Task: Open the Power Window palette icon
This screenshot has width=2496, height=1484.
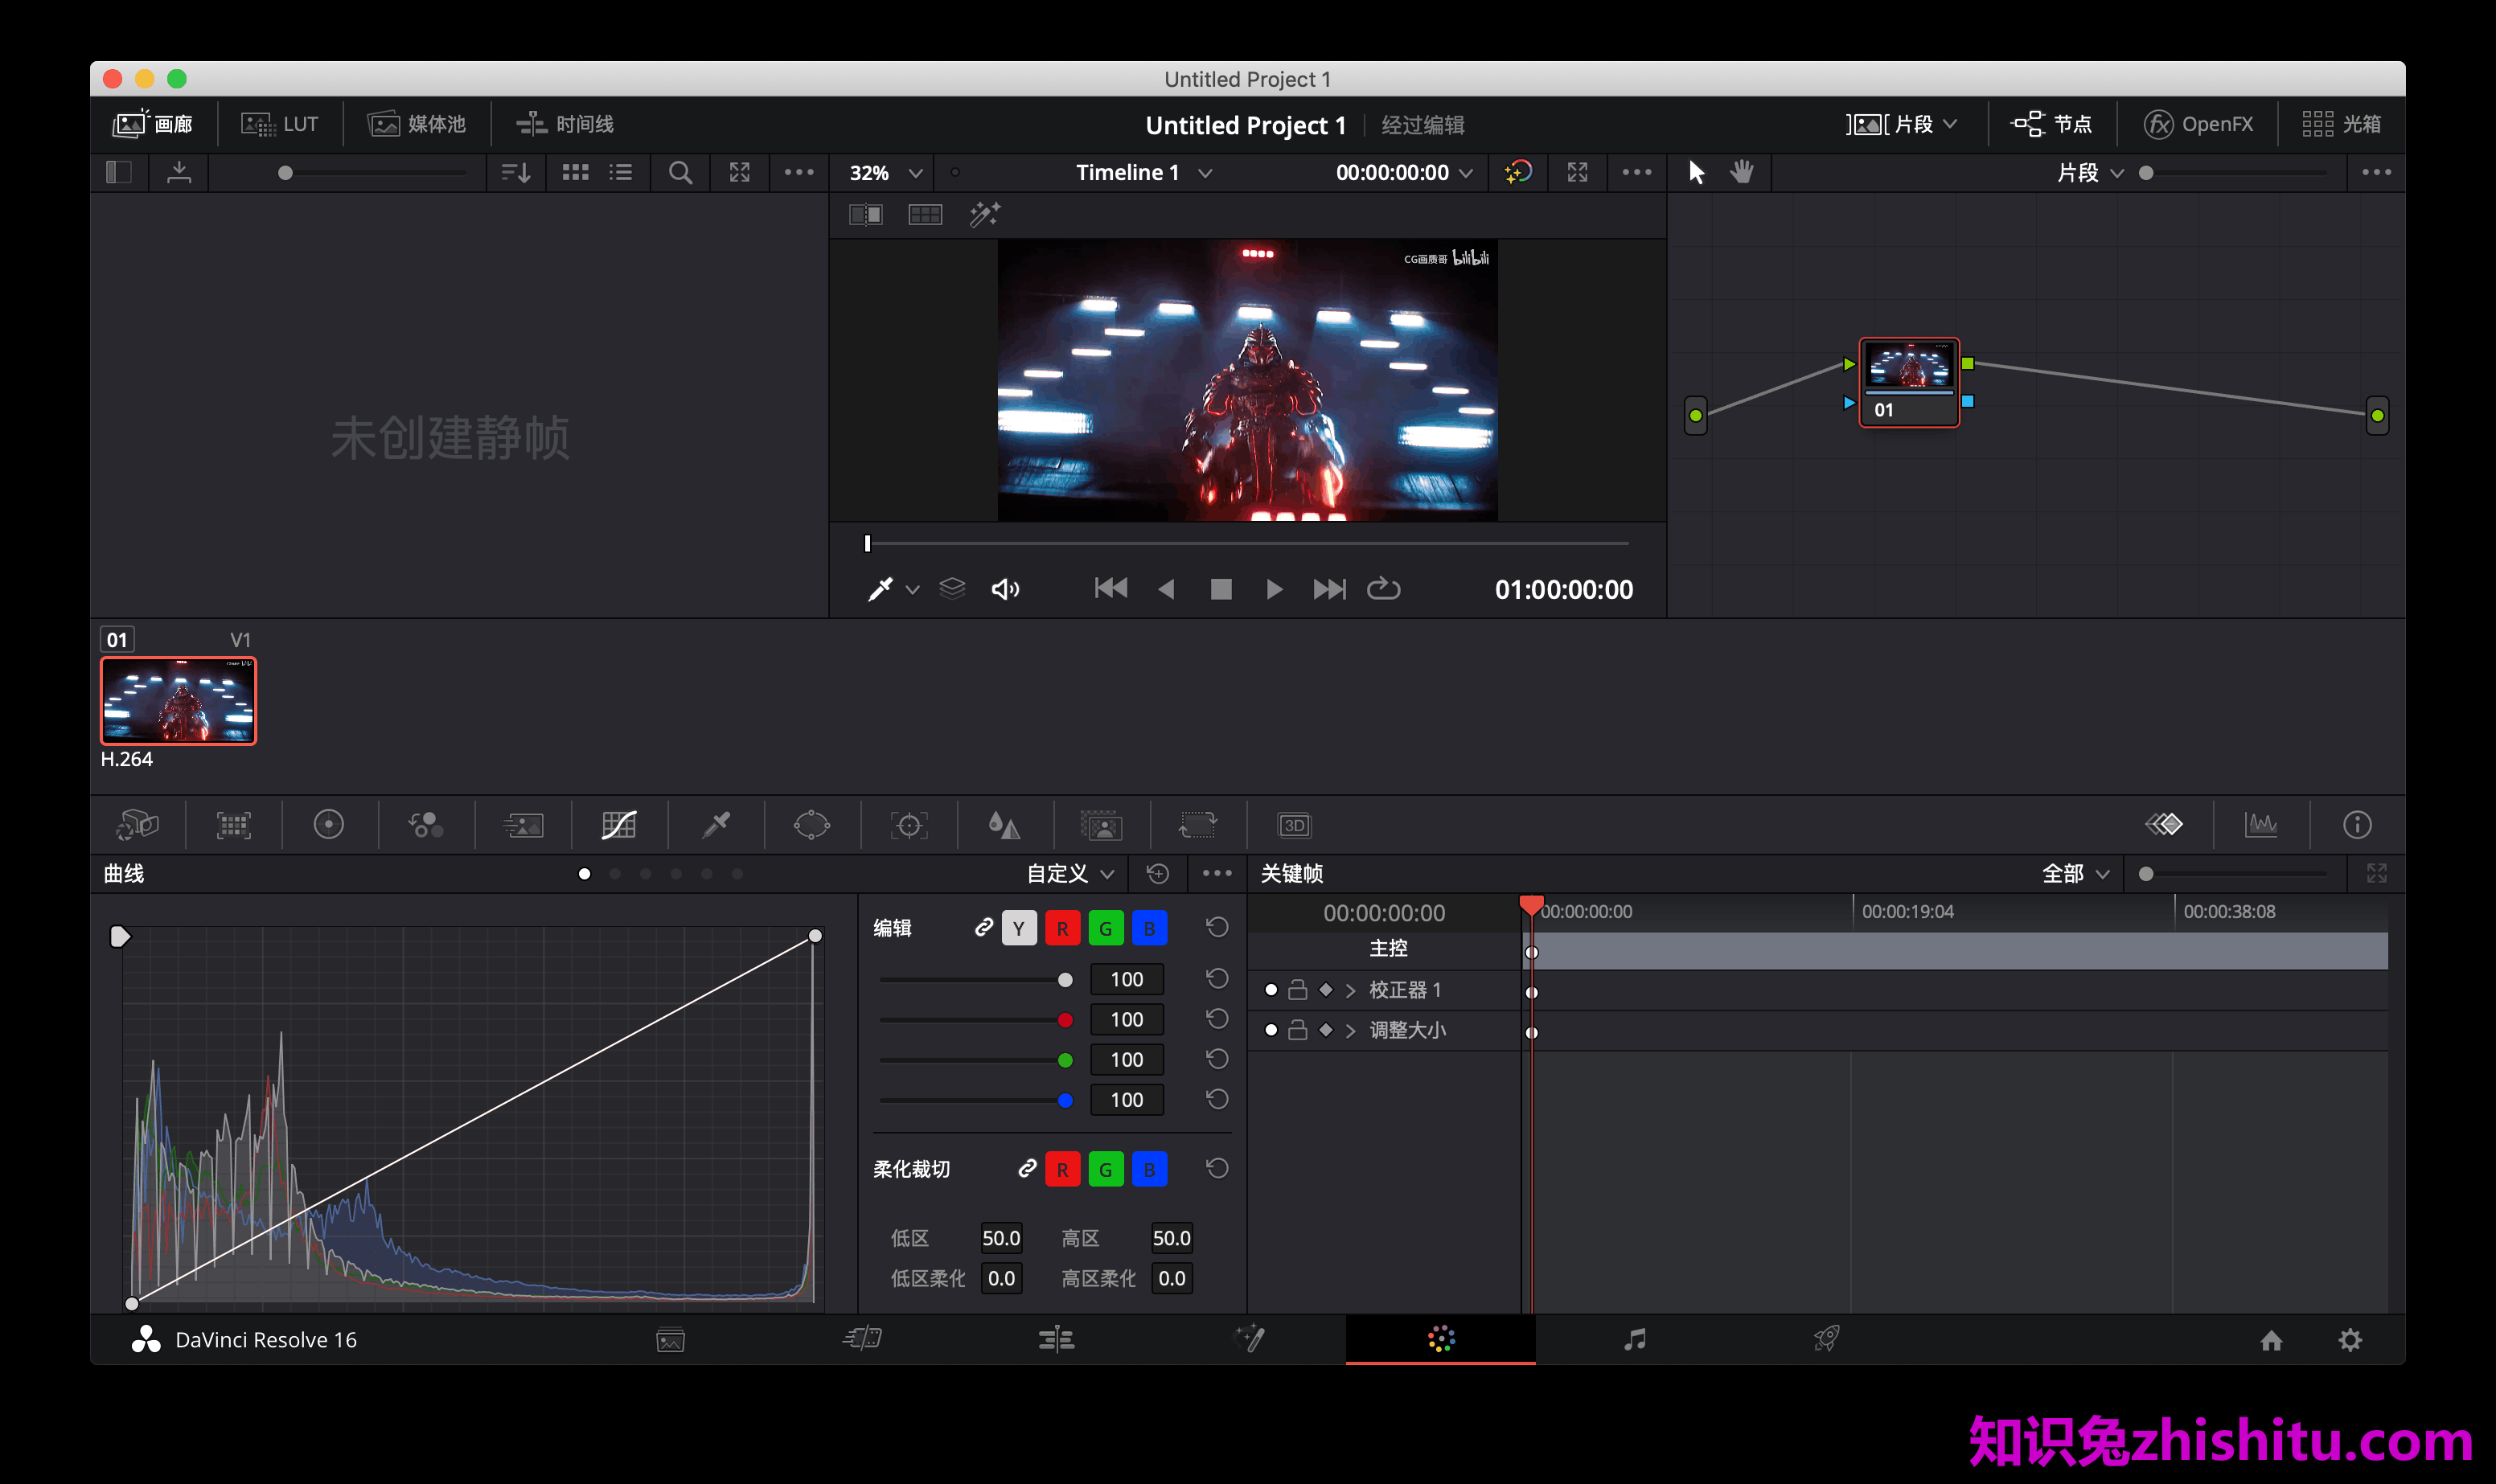Action: [812, 824]
